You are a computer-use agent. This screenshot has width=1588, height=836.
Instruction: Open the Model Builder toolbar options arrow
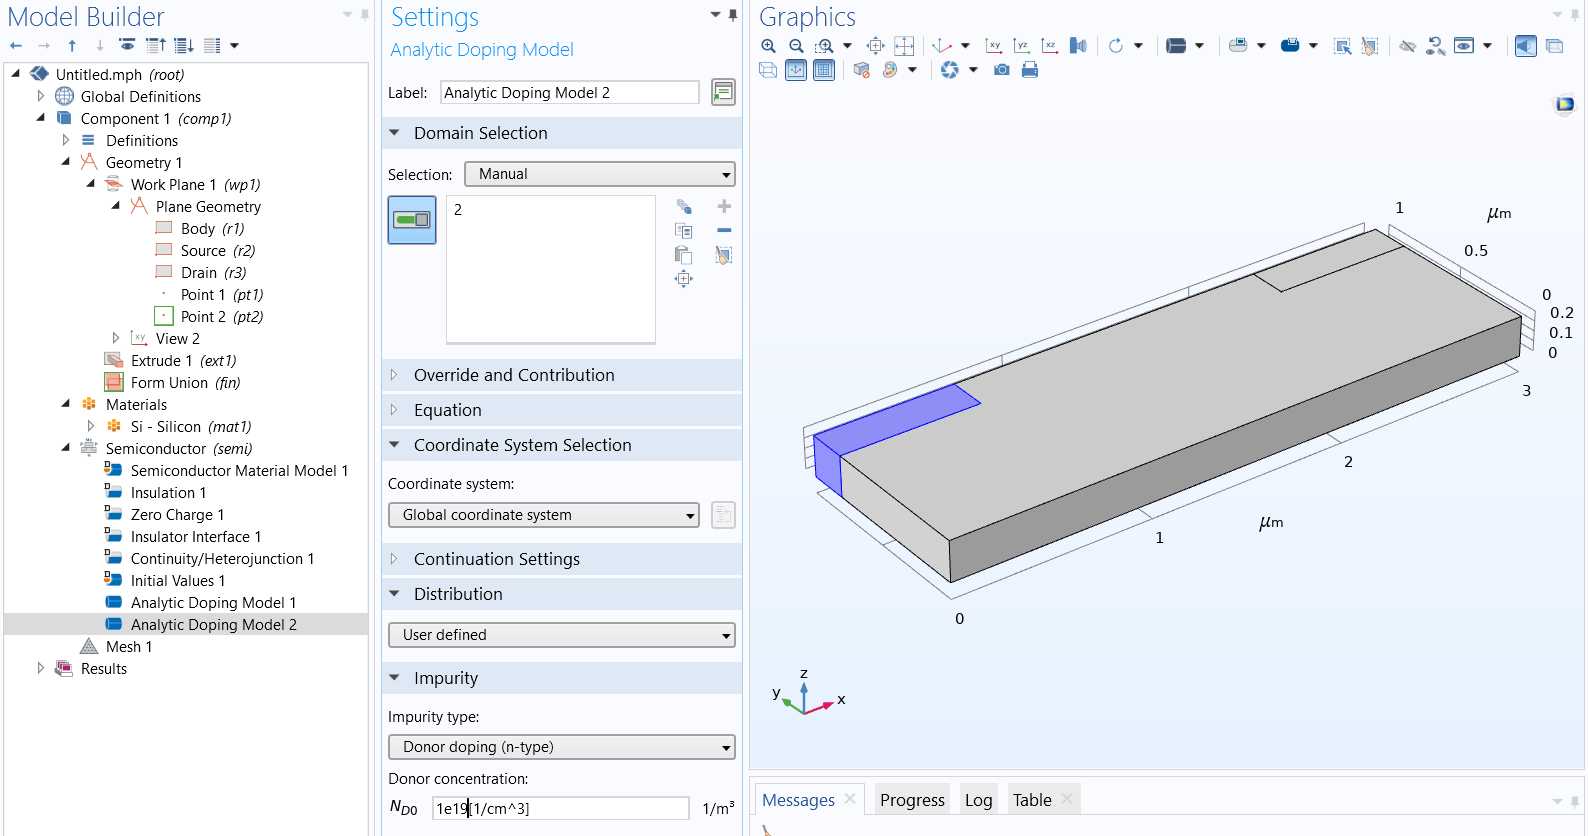click(x=235, y=45)
